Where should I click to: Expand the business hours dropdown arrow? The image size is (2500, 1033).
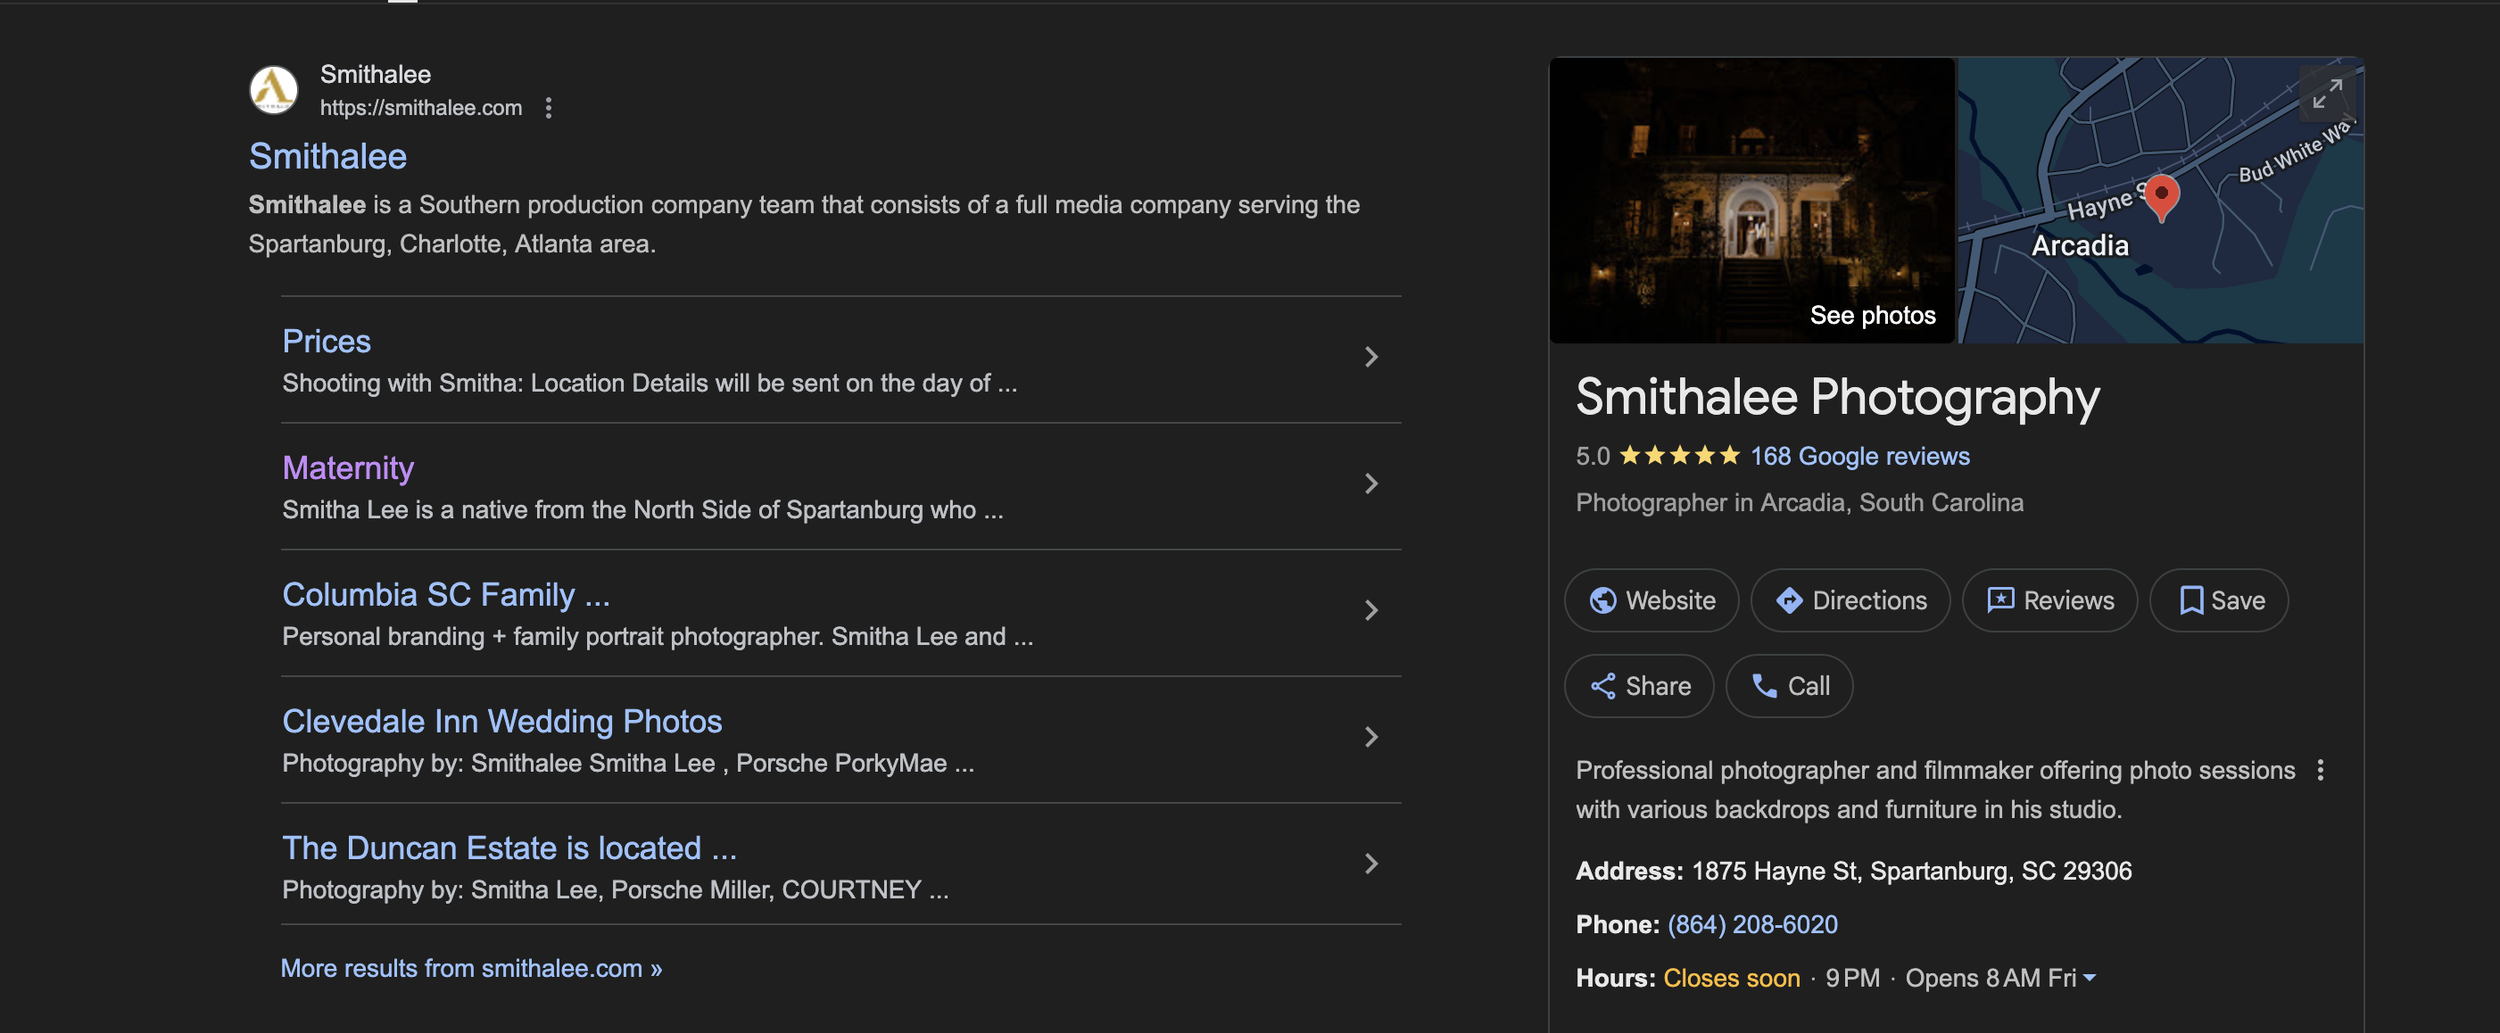2089,978
